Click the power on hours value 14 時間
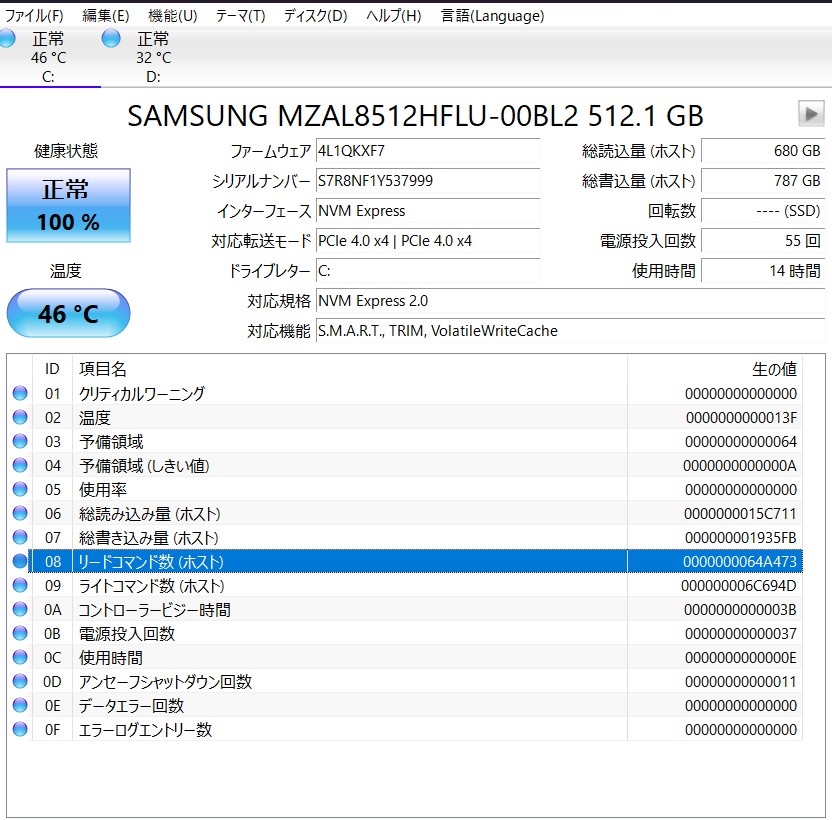 click(763, 271)
